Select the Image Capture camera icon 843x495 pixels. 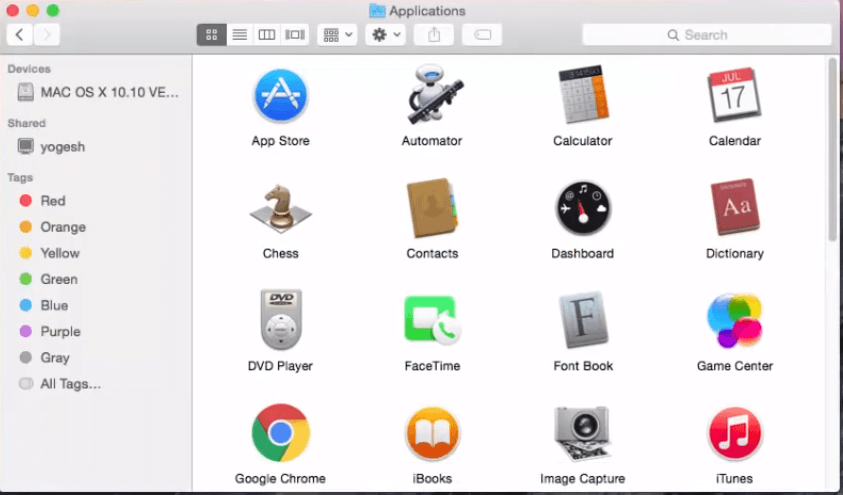(x=583, y=434)
